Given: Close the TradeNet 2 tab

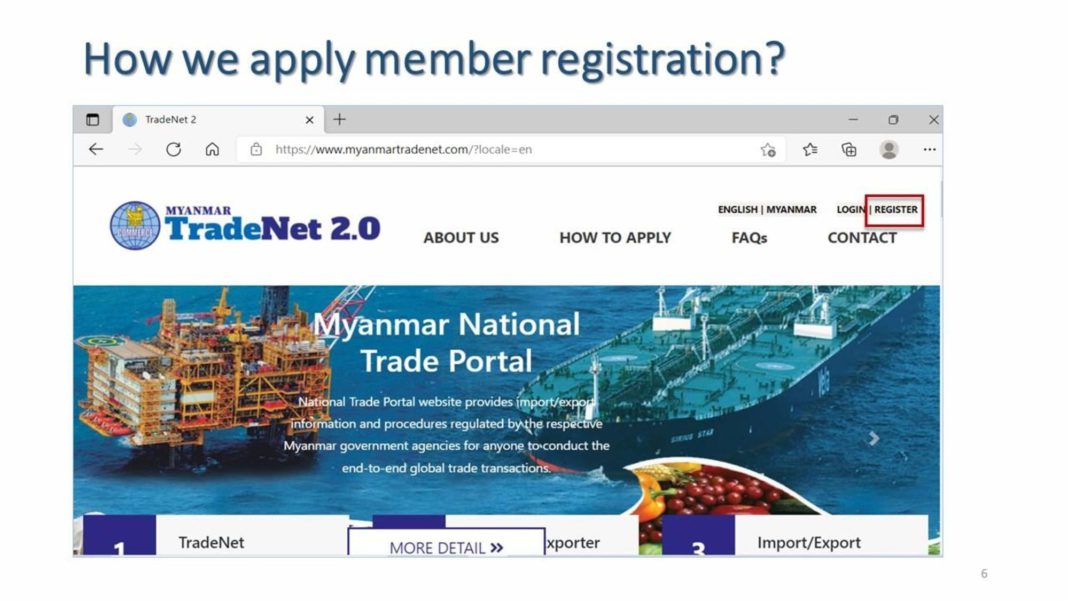Looking at the screenshot, I should click(x=309, y=120).
